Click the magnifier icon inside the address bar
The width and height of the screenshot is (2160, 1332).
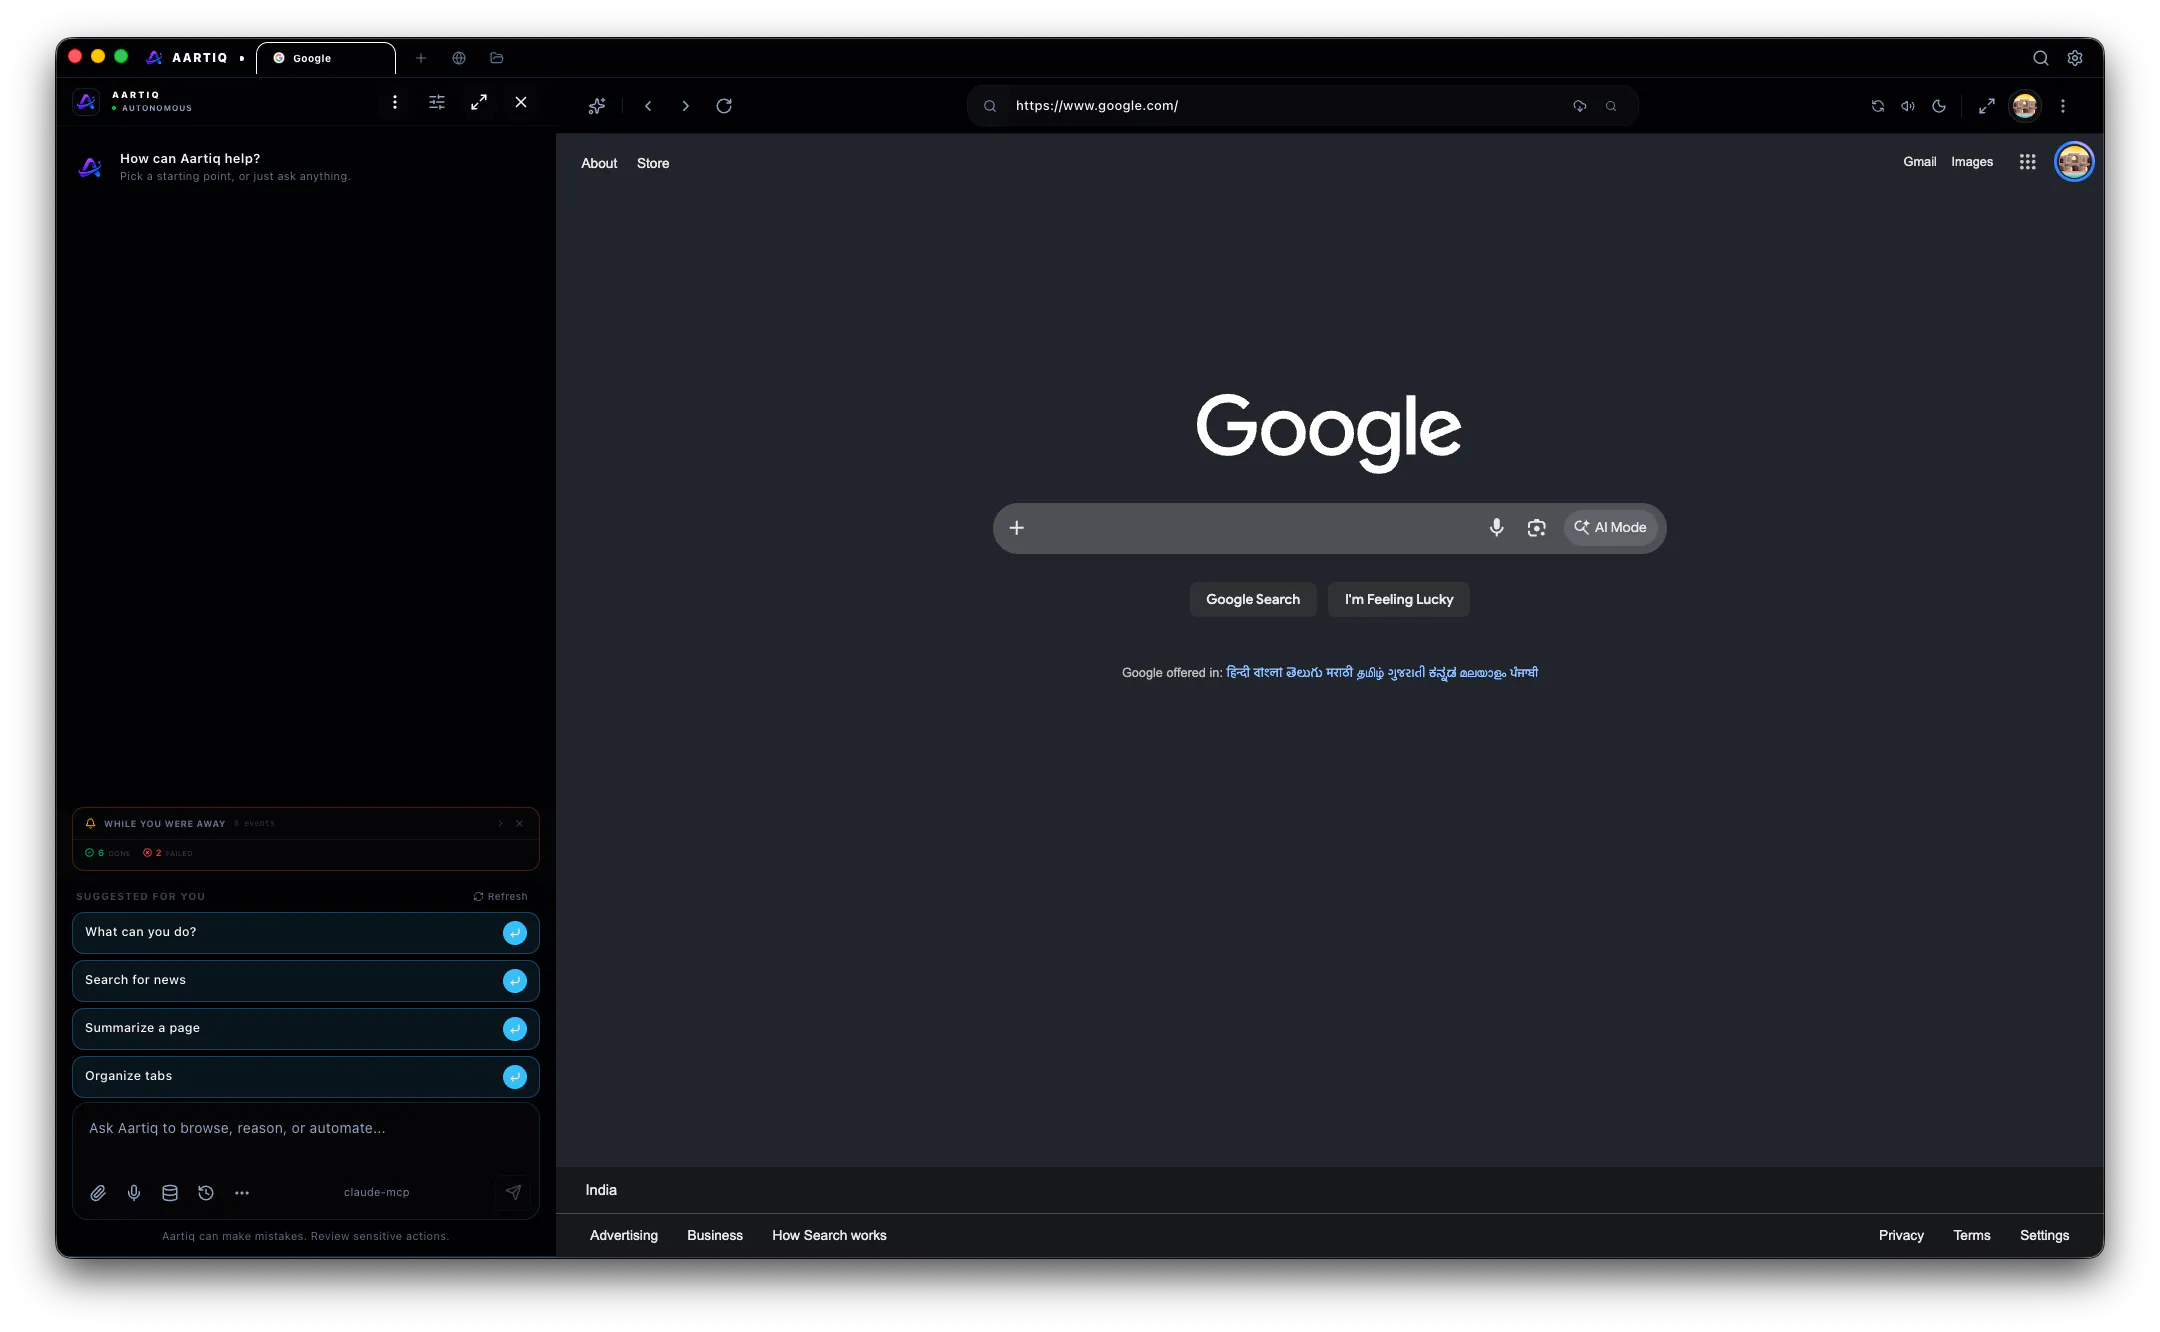pyautogui.click(x=1611, y=106)
